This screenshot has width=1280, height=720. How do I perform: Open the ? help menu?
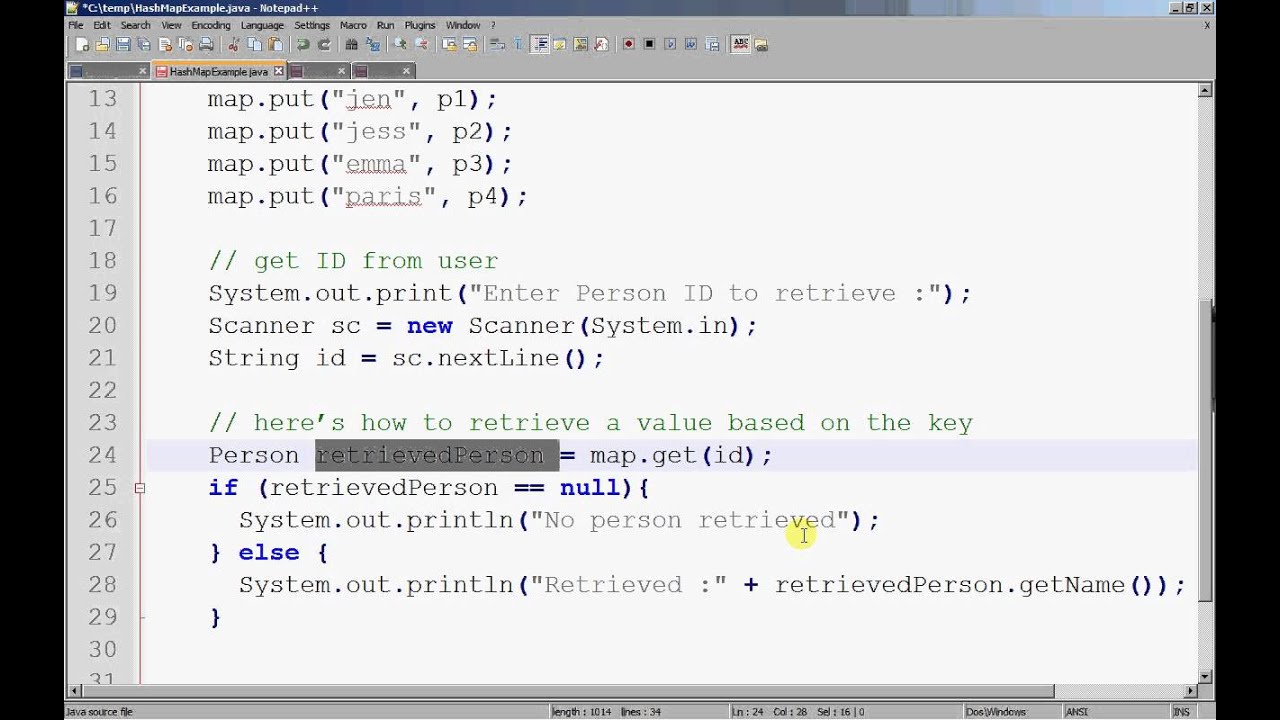(x=493, y=25)
